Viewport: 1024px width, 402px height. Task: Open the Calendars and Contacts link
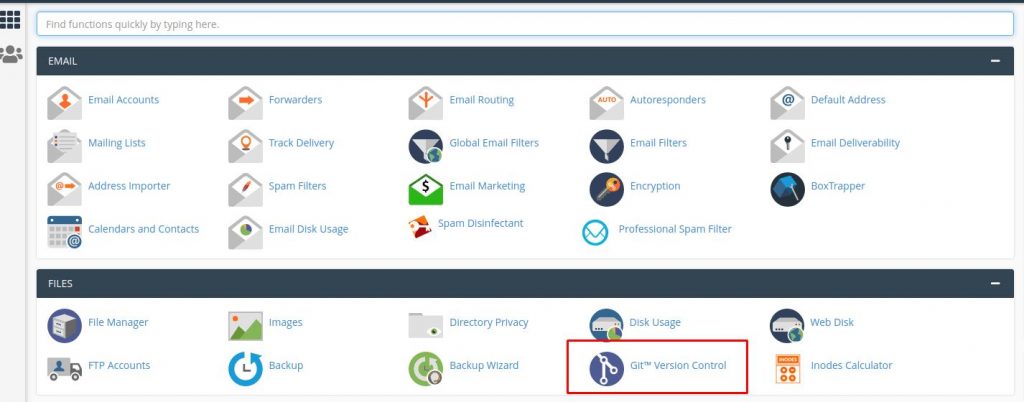click(143, 229)
